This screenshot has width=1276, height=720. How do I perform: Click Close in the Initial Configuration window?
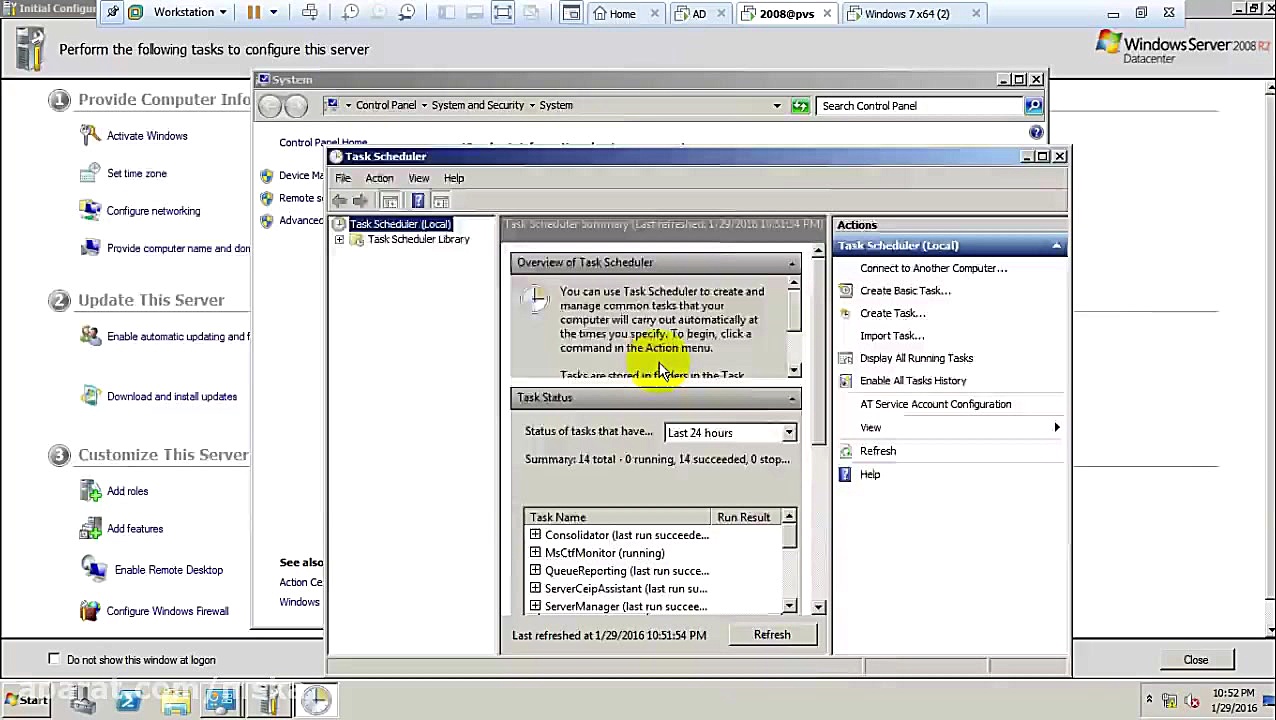tap(1196, 660)
